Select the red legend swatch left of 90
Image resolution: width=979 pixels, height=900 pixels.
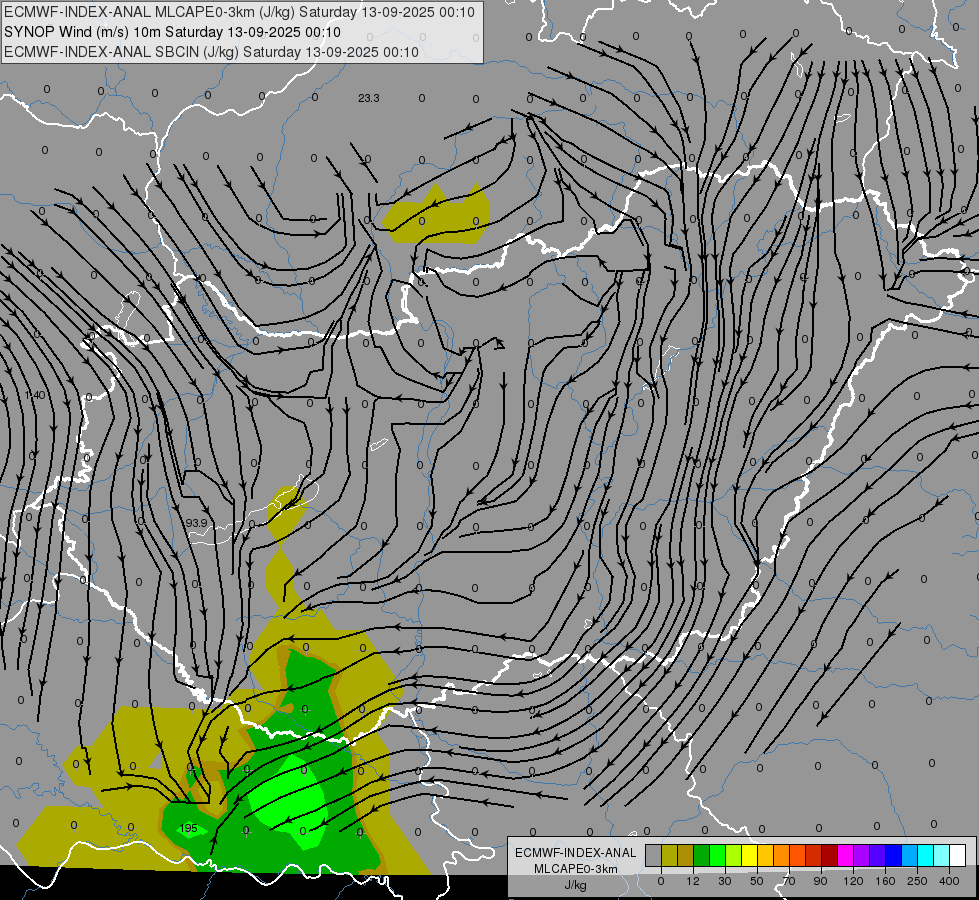(814, 856)
